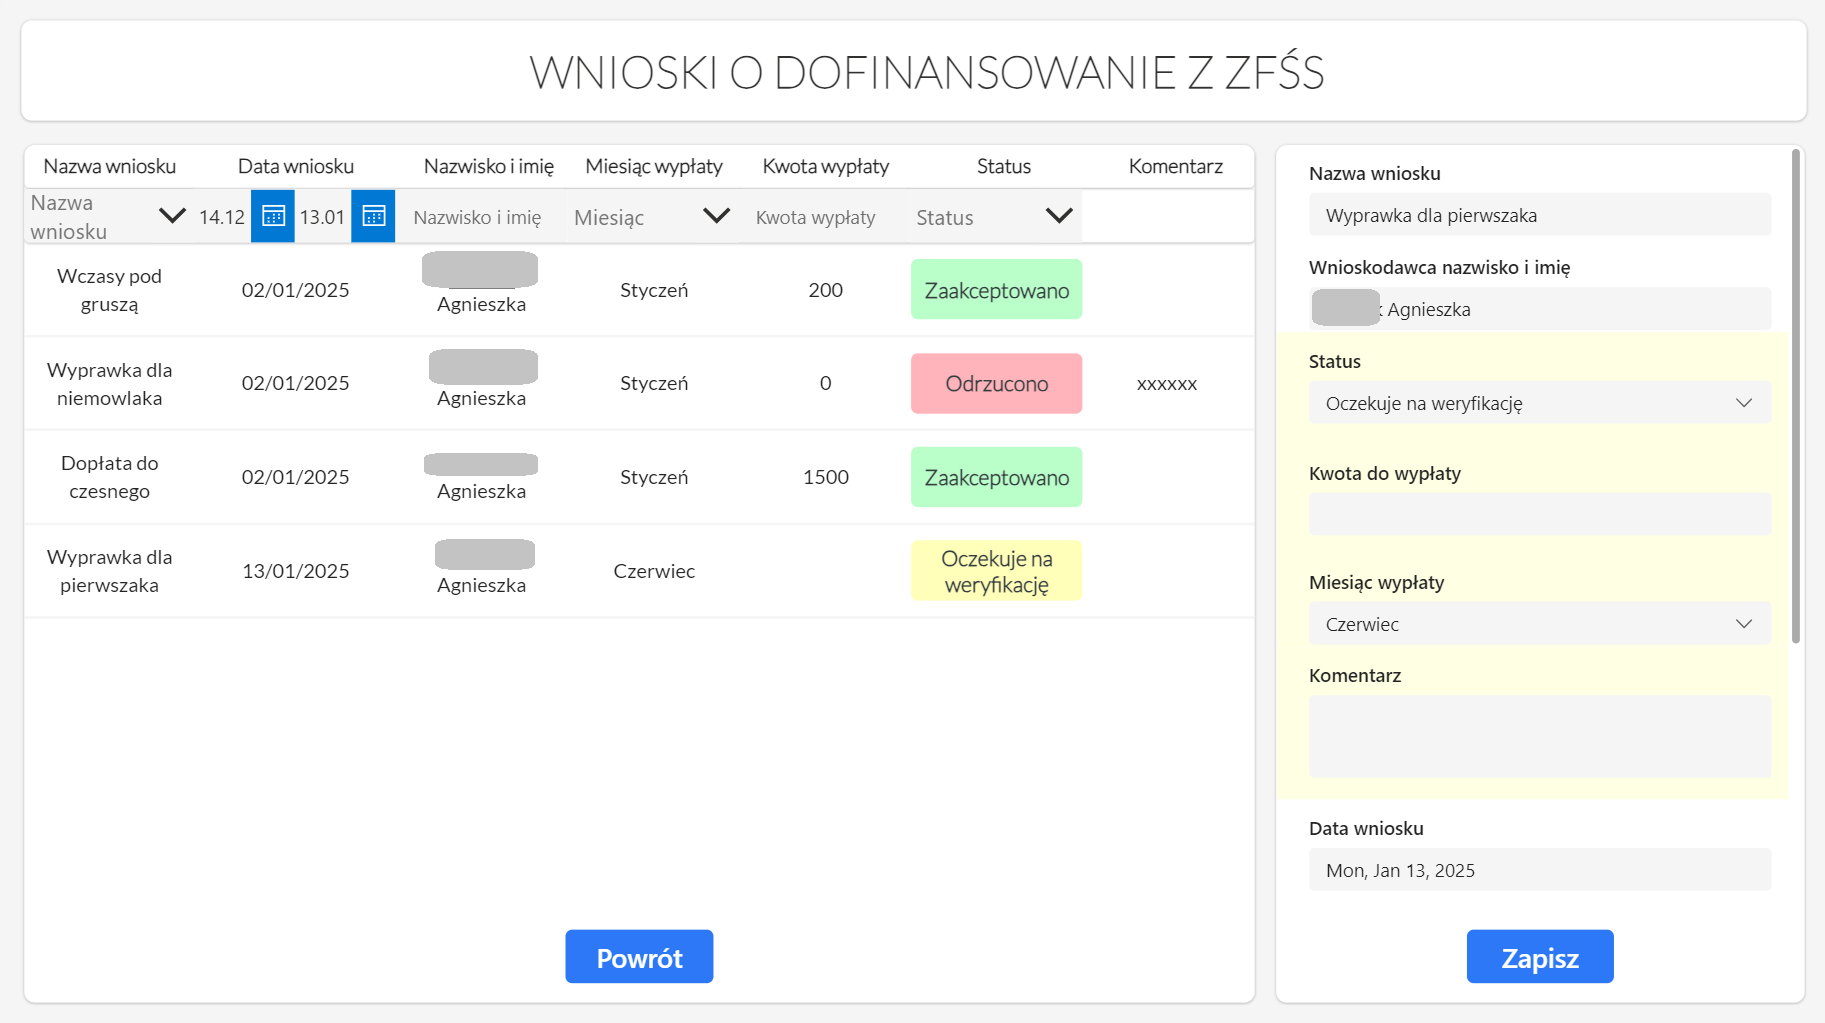The height and width of the screenshot is (1023, 1825).
Task: Expand the Nazwa wniosku filter dropdown
Action: click(x=172, y=216)
